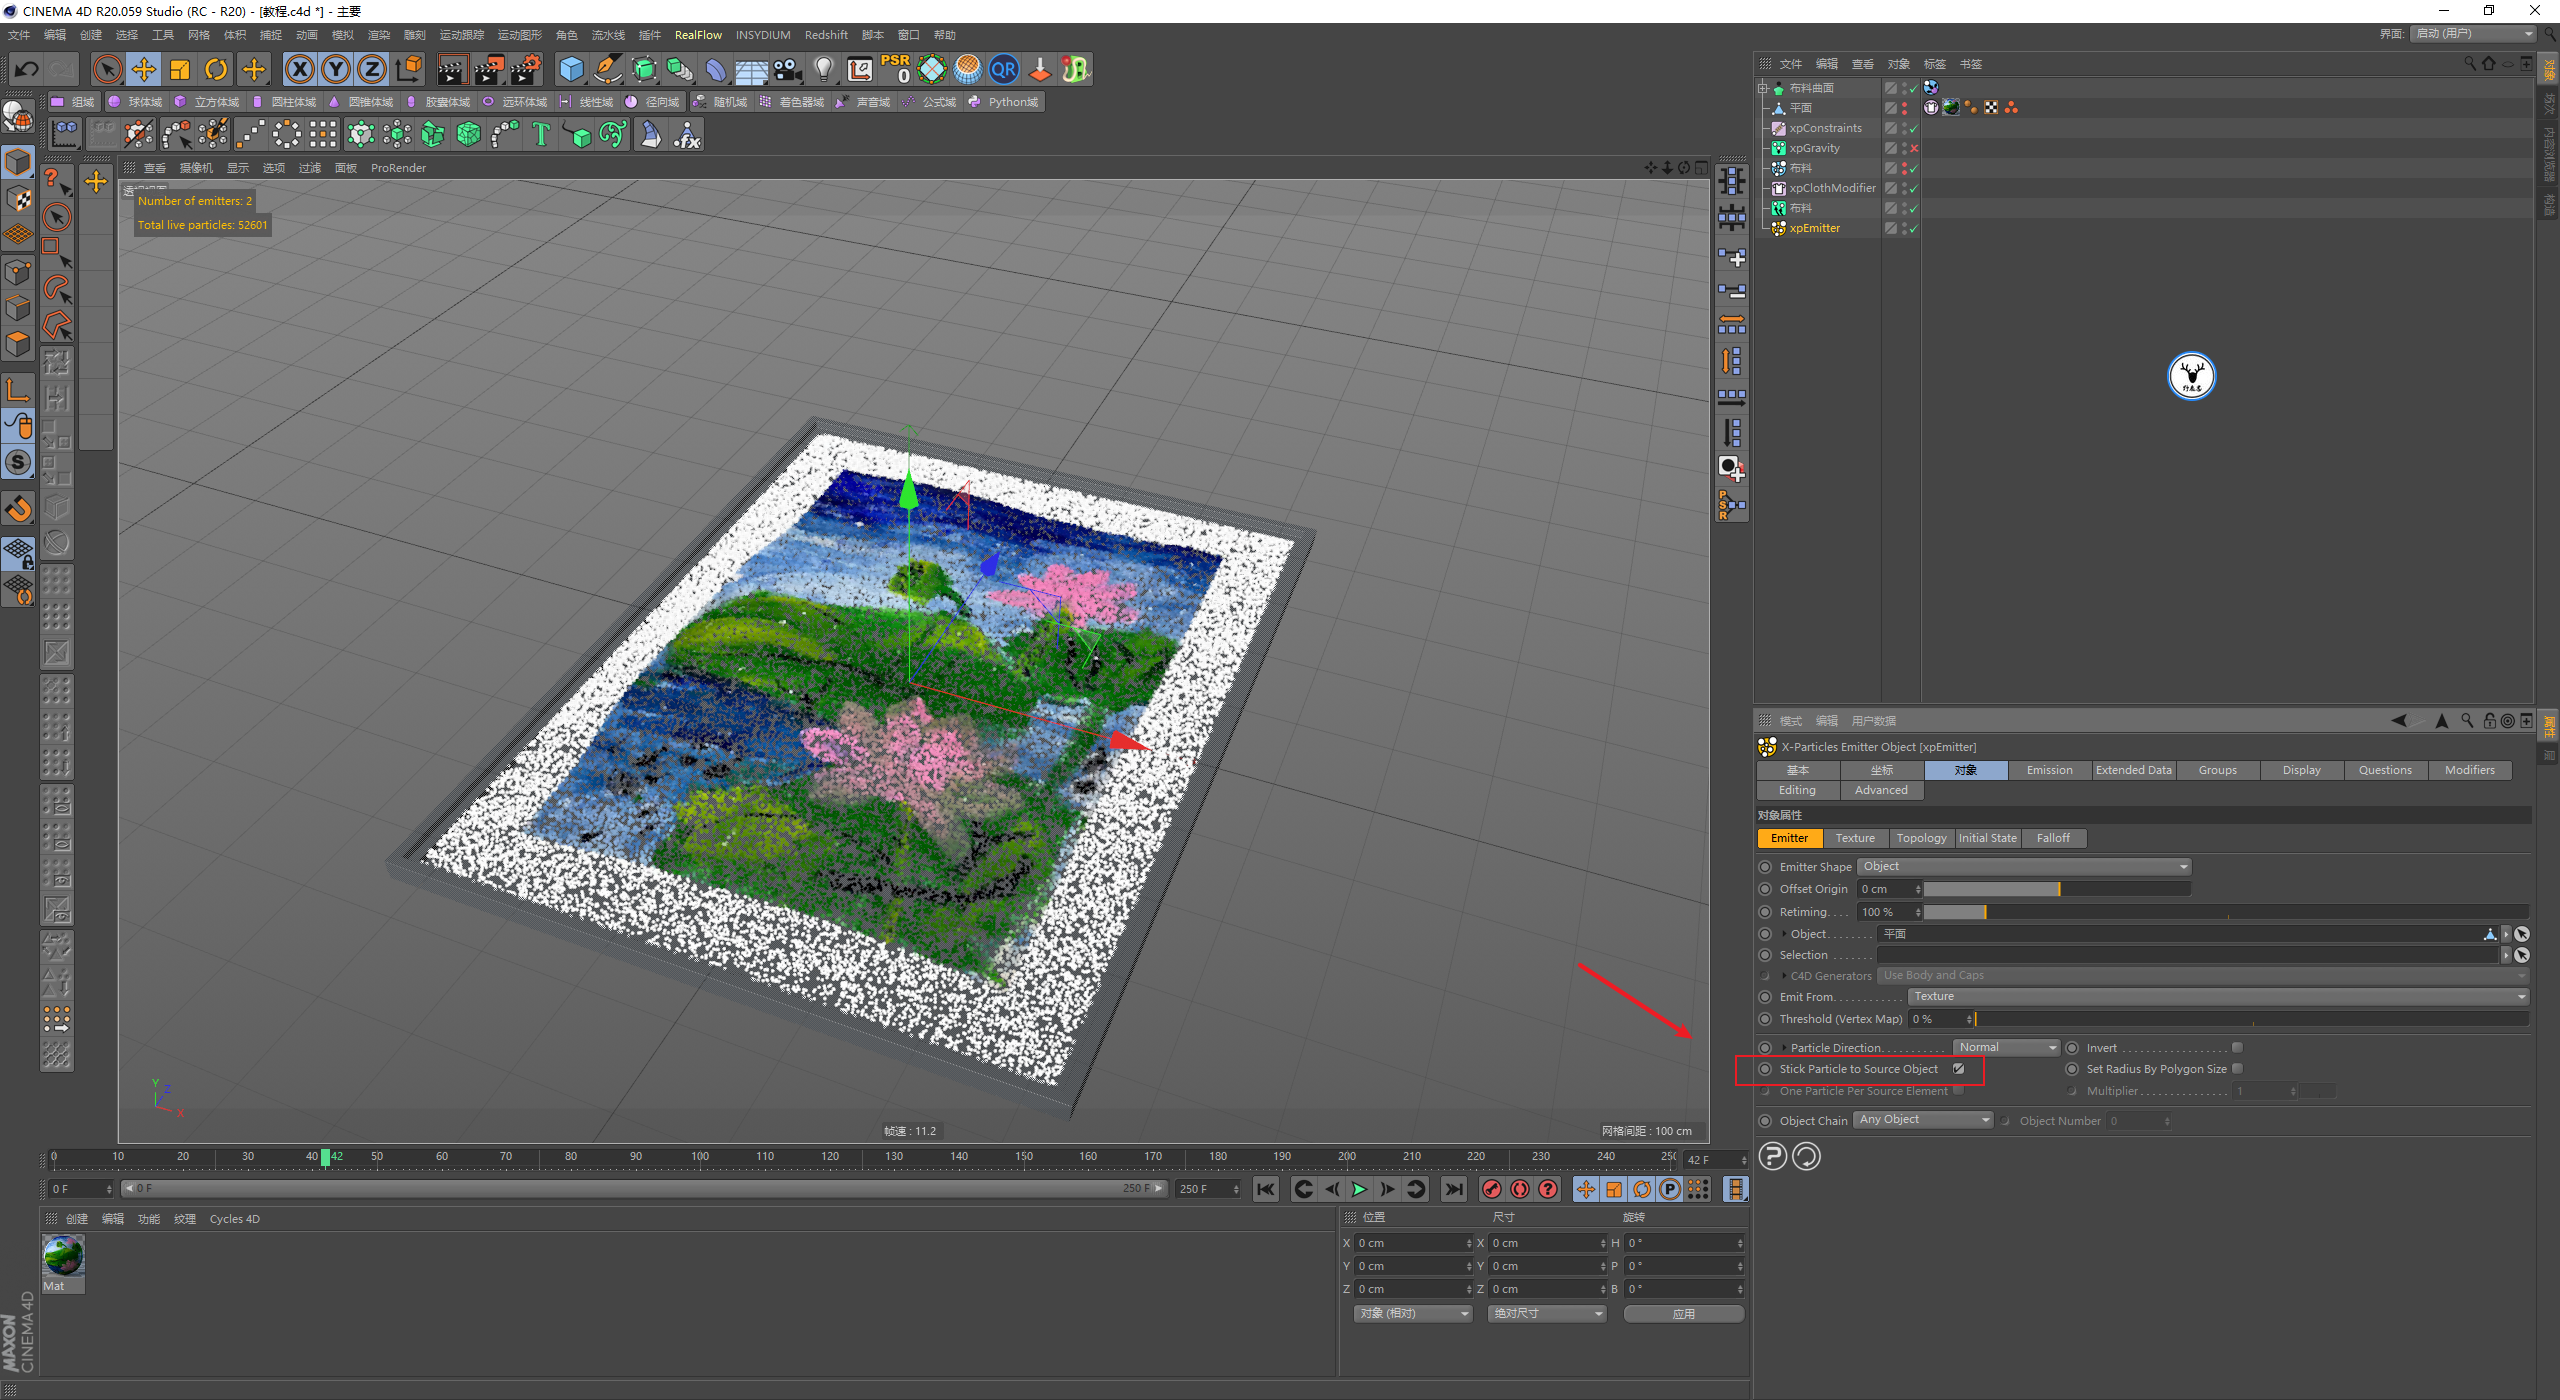
Task: Click the Undo arrow icon
Action: (x=27, y=69)
